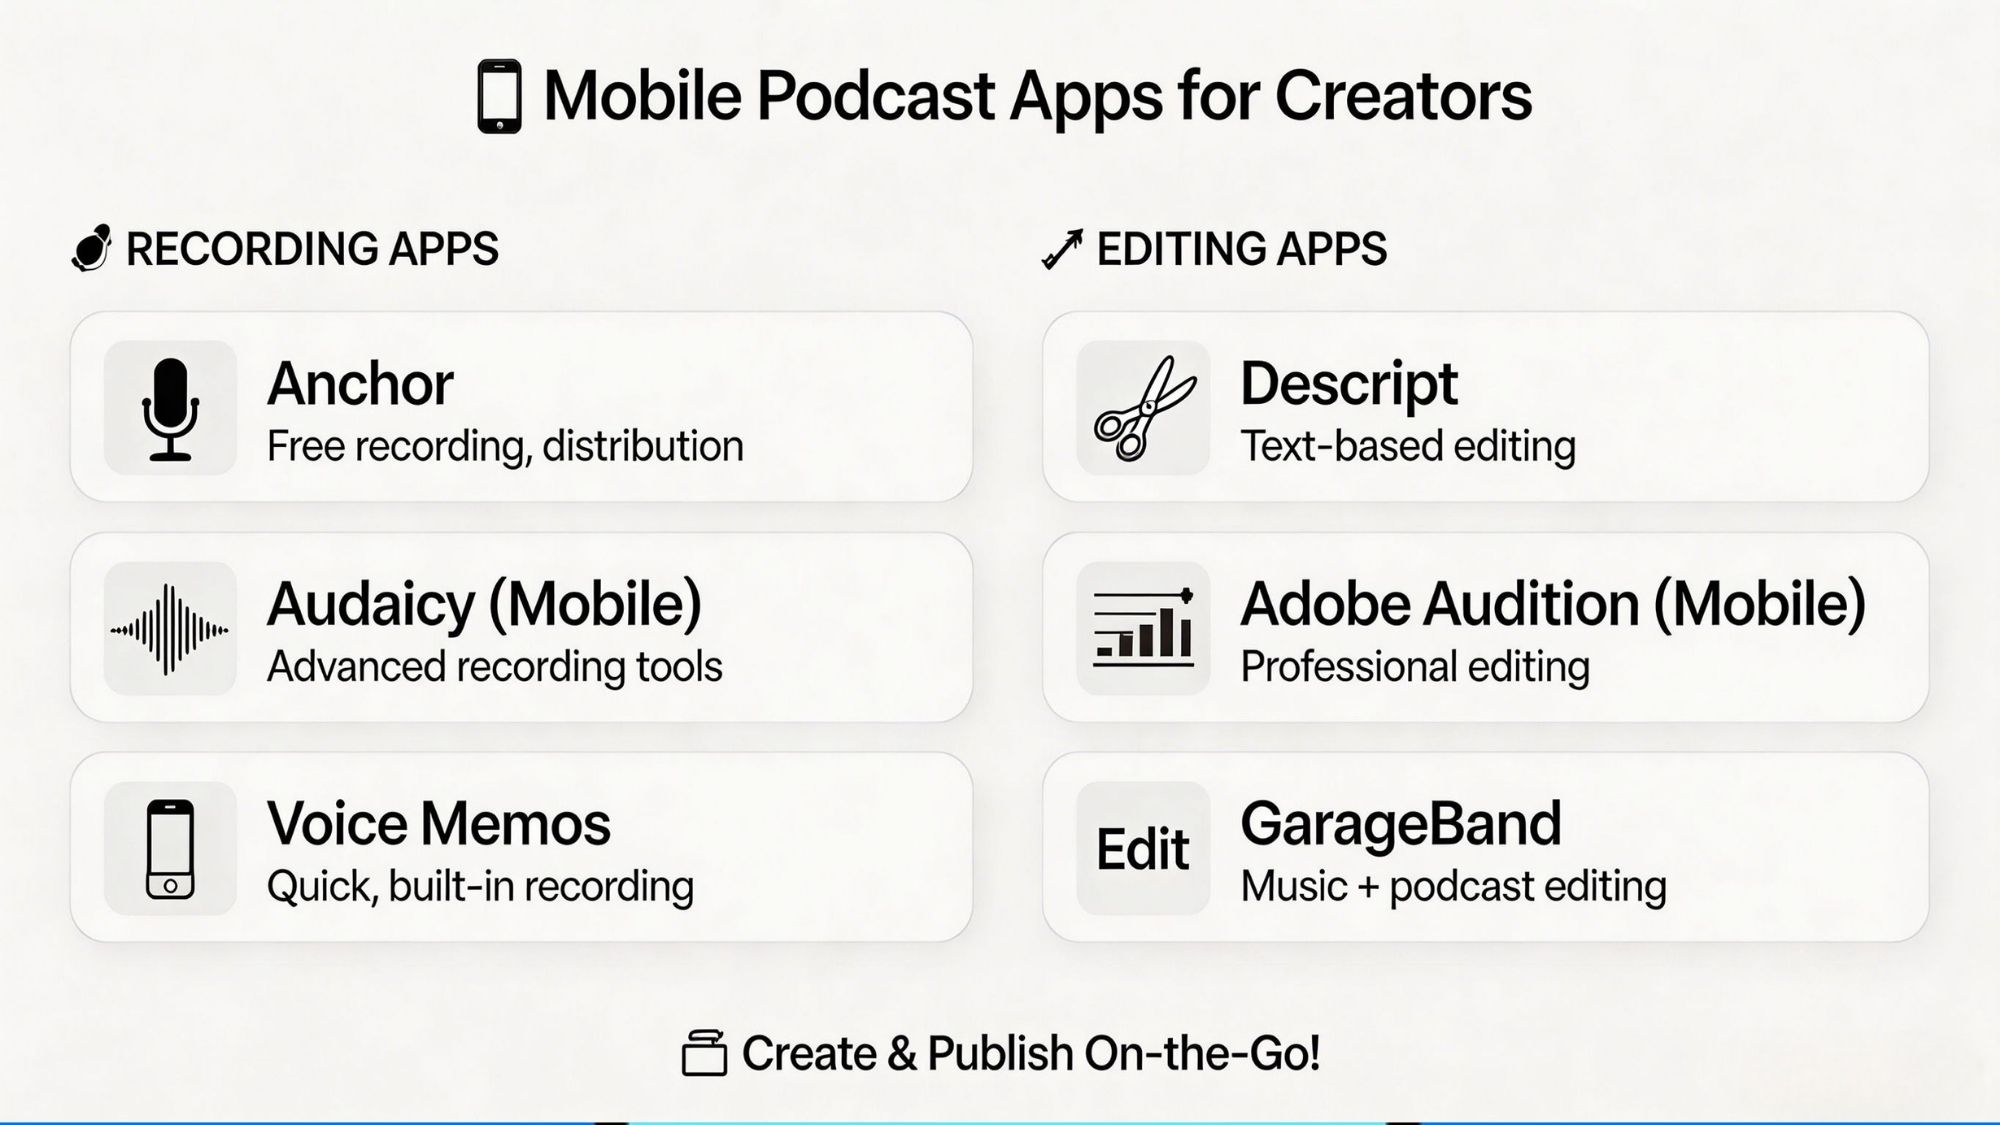The image size is (2000, 1125).
Task: Click the box icon beside Create & Publish
Action: pyautogui.click(x=704, y=1053)
